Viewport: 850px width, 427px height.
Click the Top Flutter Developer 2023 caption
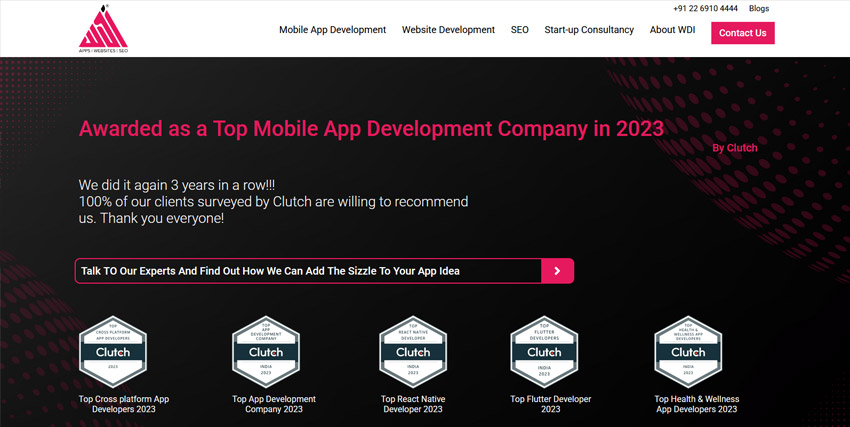(x=551, y=404)
